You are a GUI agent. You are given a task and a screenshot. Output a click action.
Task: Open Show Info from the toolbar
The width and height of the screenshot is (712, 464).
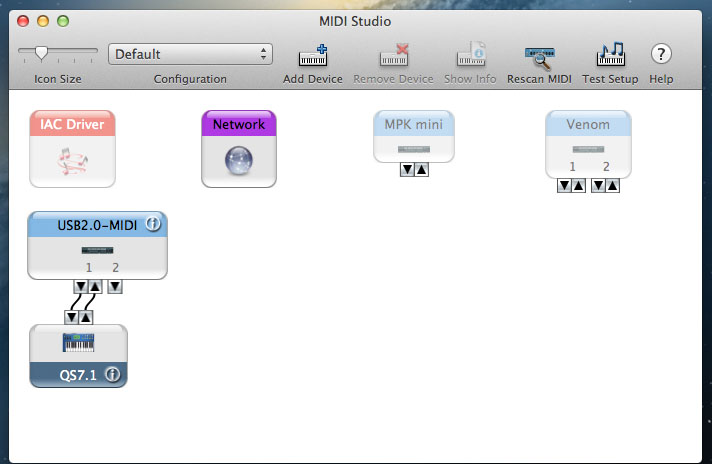[471, 54]
